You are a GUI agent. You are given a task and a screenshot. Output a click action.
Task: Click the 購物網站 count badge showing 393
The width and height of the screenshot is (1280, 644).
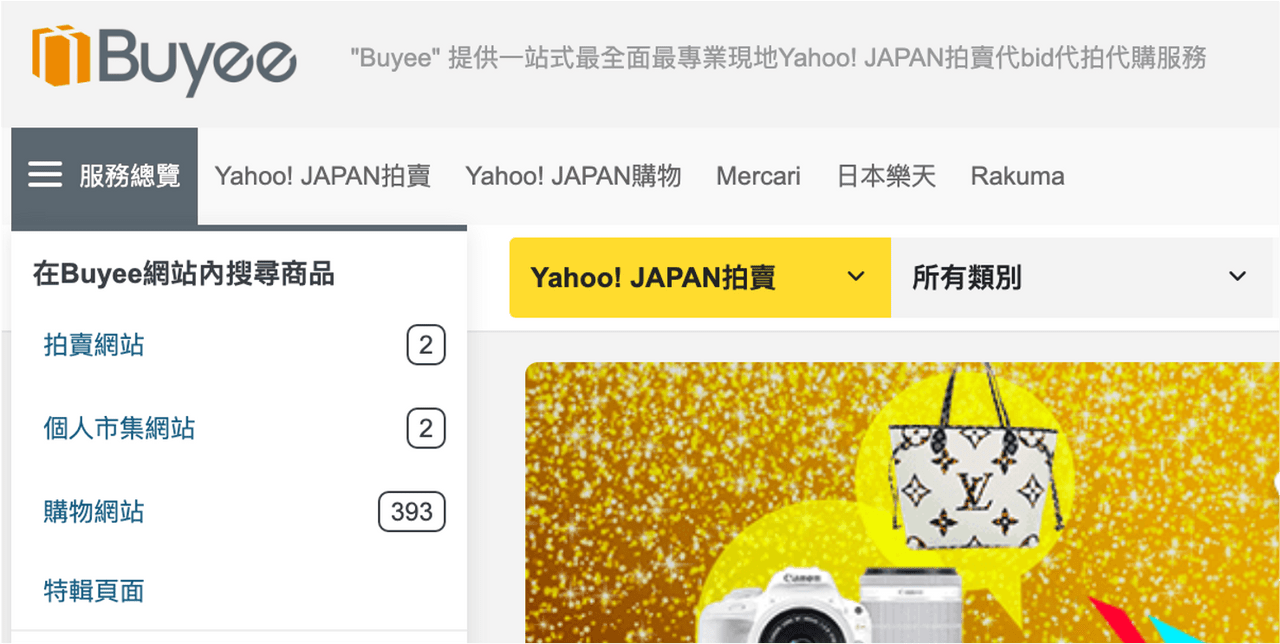click(411, 511)
